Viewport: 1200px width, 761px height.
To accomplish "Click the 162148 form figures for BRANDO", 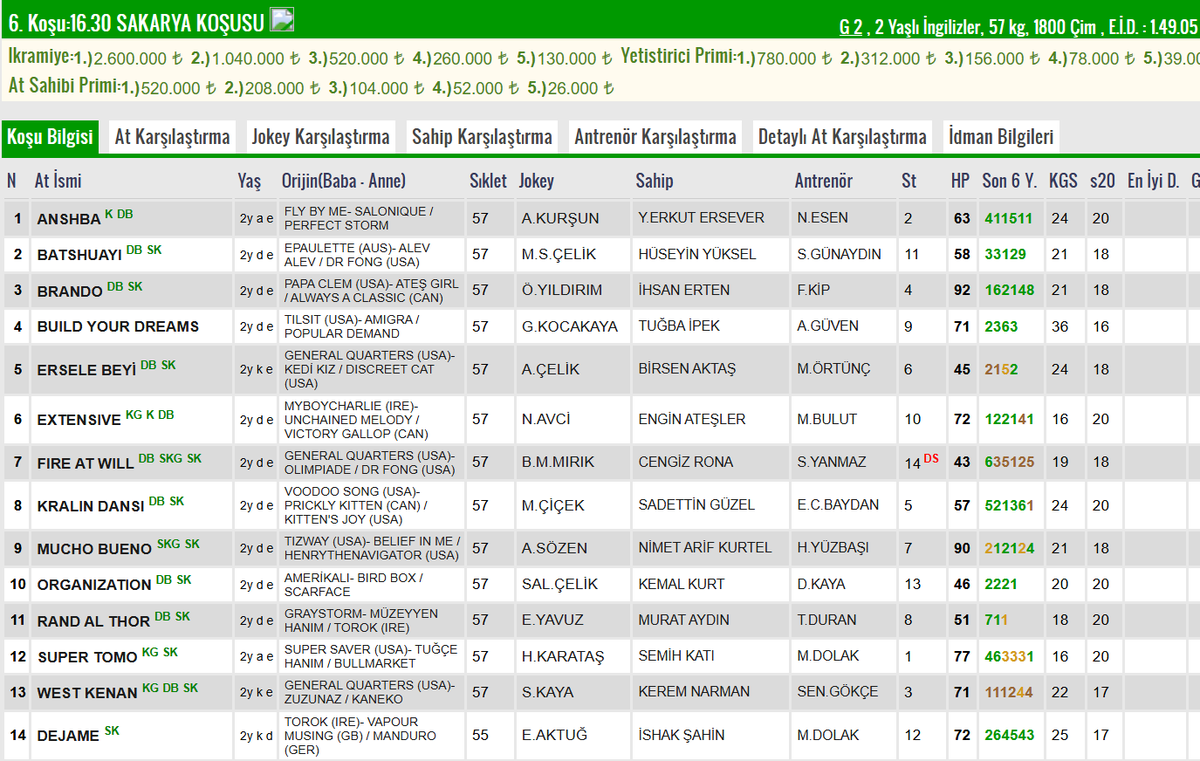I will [1008, 290].
